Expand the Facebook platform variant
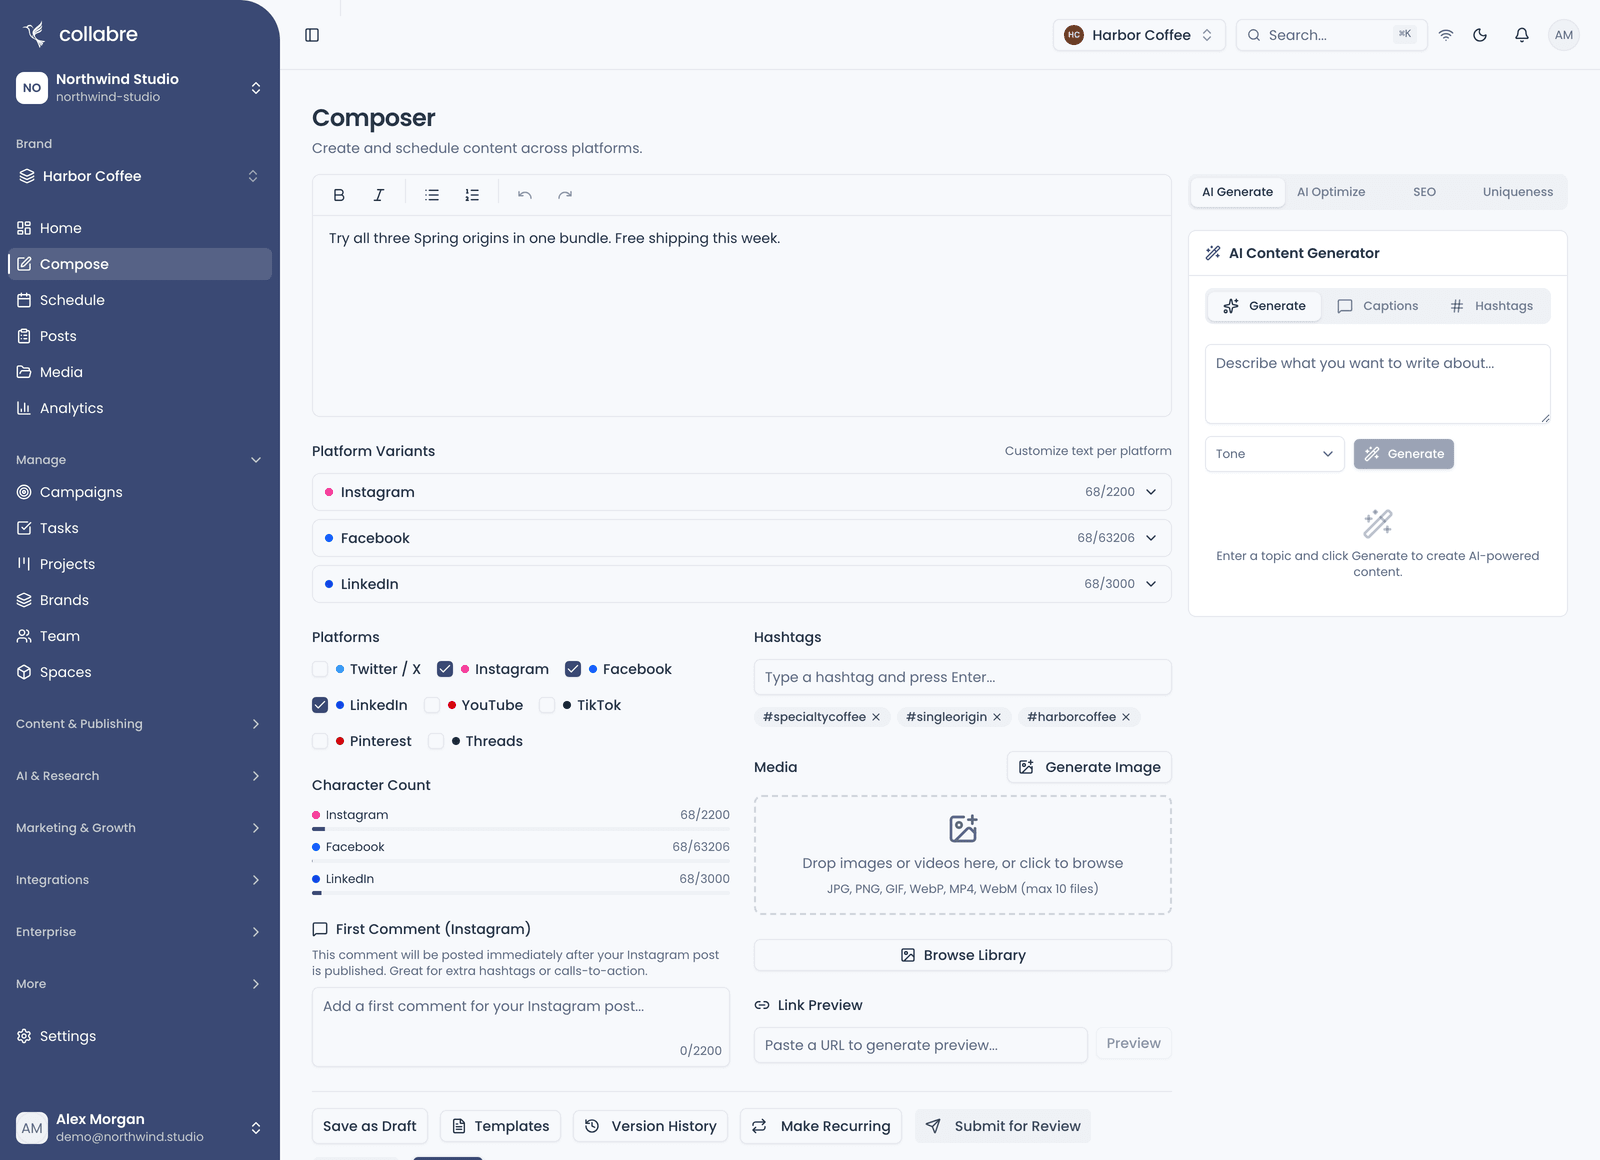 (742, 538)
